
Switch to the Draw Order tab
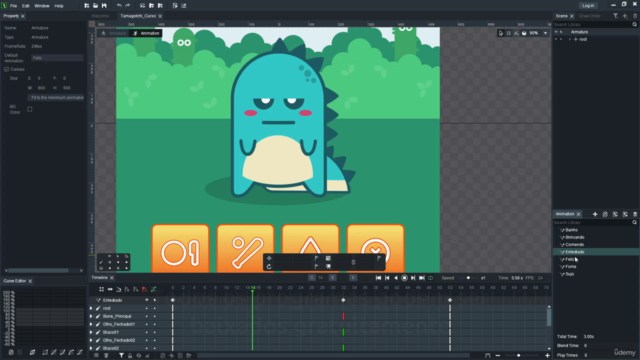coord(589,16)
